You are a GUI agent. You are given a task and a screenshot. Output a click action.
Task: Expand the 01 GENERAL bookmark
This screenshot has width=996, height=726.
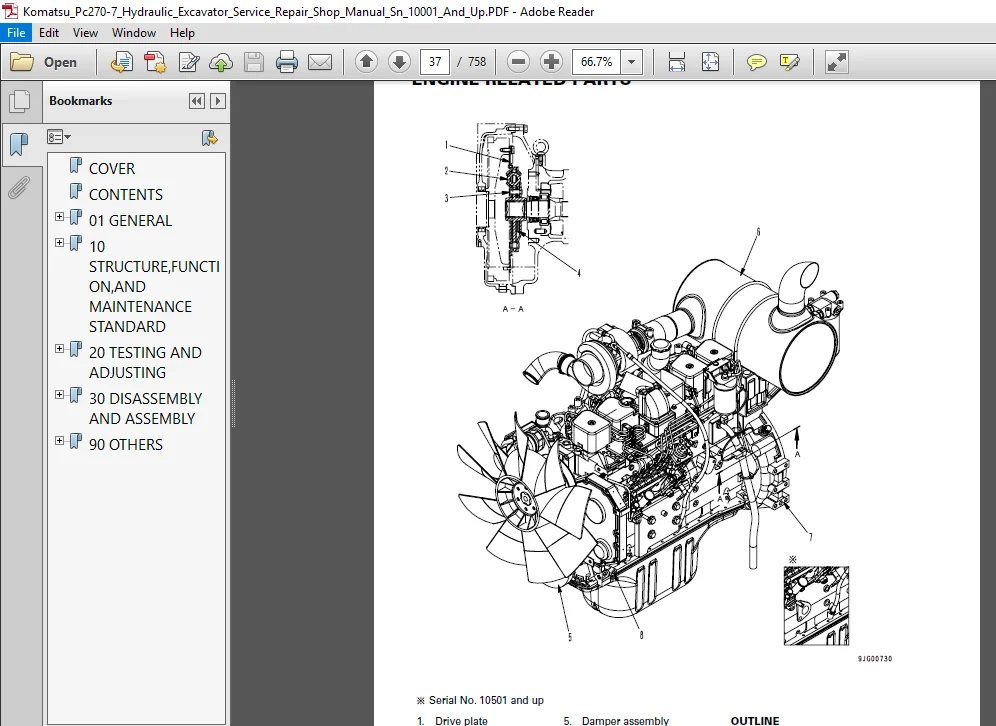(59, 217)
